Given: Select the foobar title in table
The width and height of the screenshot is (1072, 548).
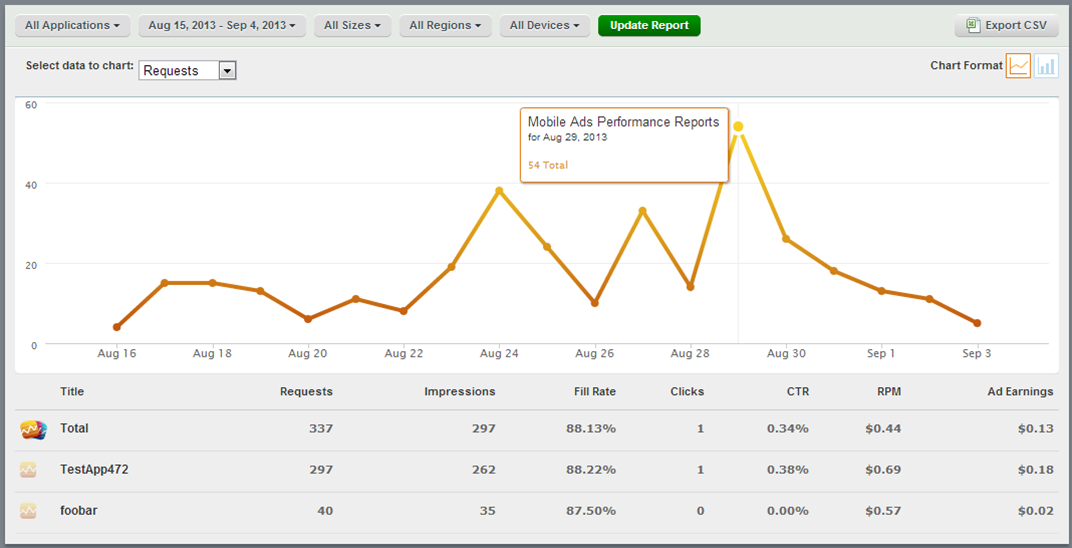Looking at the screenshot, I should coord(79,511).
